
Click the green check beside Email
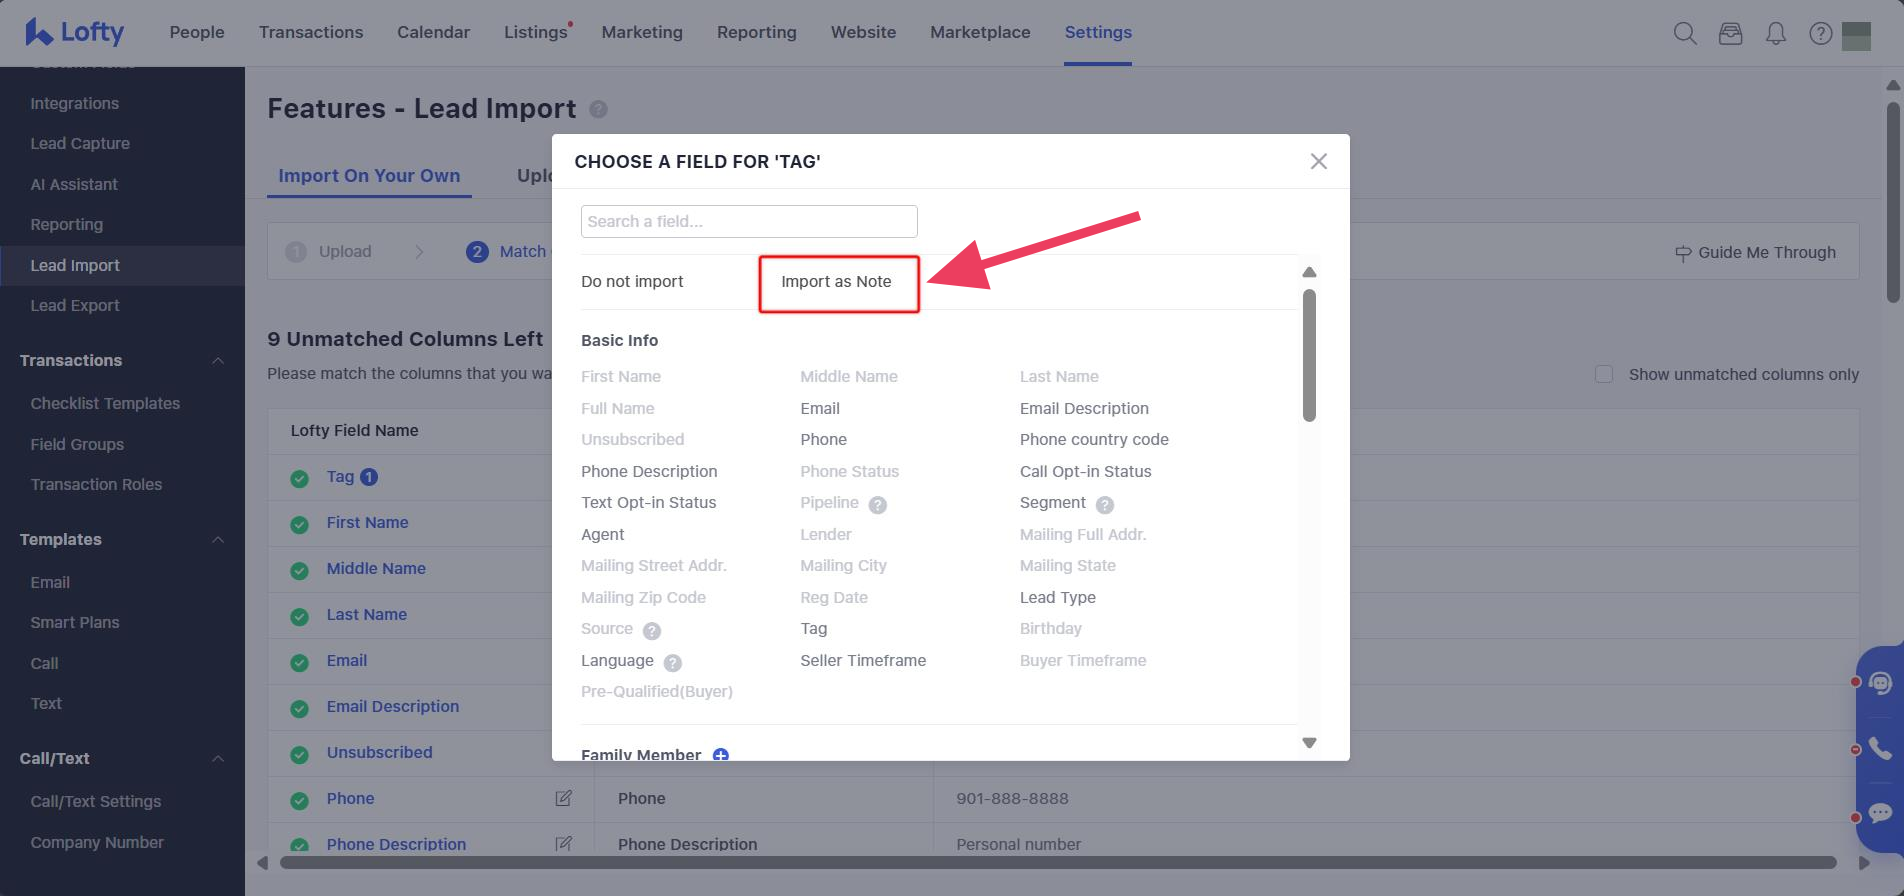pyautogui.click(x=299, y=663)
